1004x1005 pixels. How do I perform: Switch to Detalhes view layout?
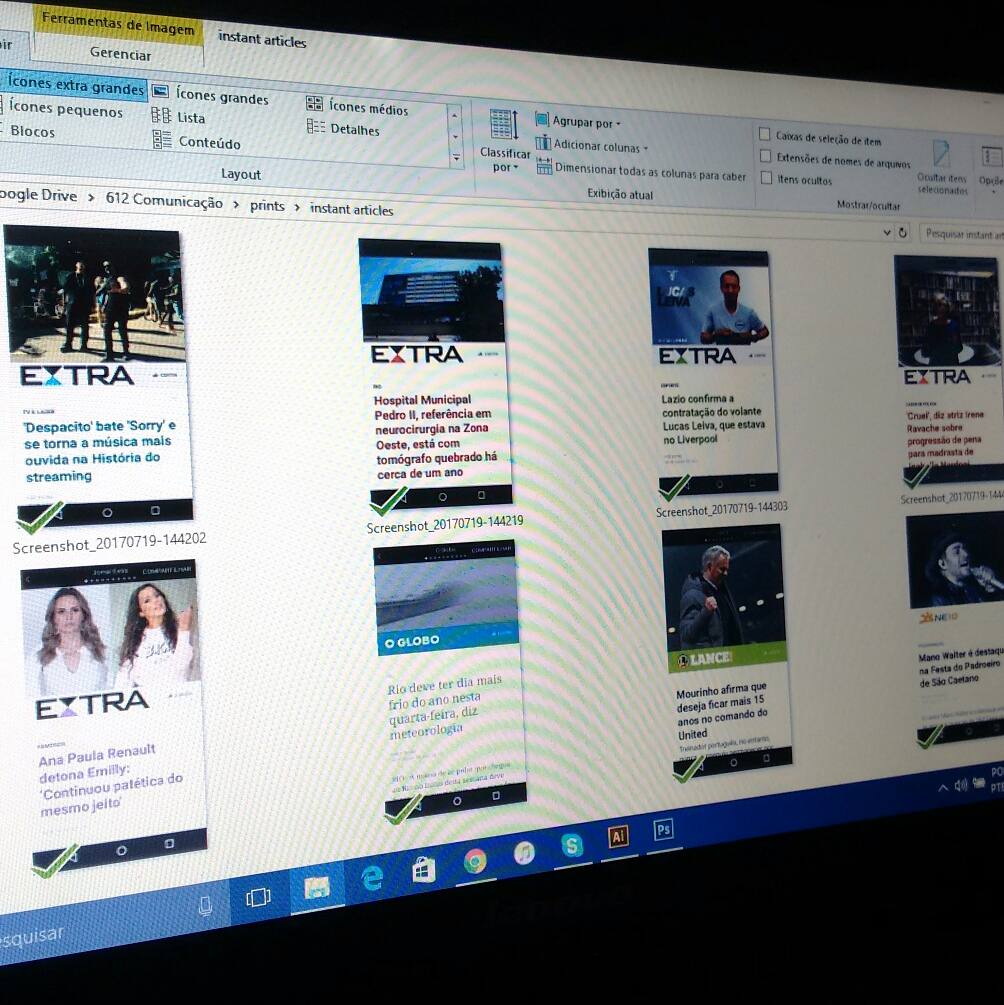click(344, 128)
